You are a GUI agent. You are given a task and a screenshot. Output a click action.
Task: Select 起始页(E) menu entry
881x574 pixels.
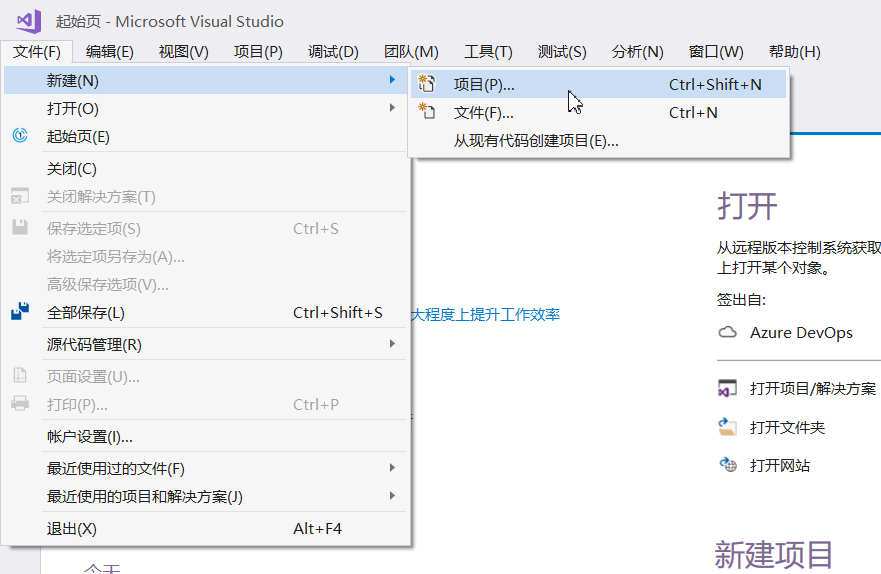(206, 136)
